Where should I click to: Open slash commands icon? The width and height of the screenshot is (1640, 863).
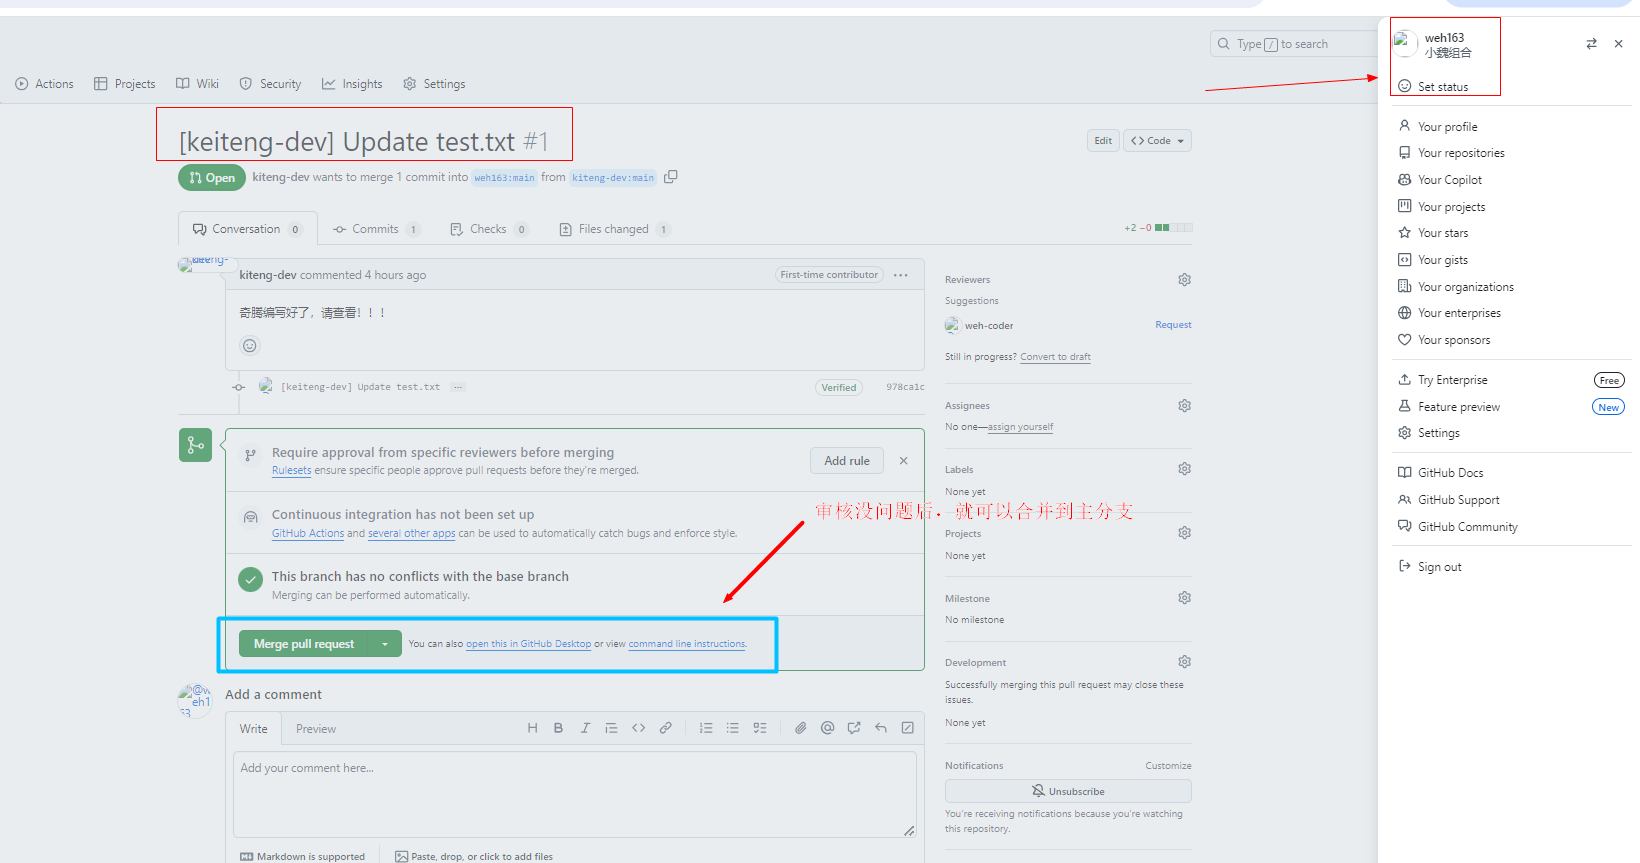pyautogui.click(x=907, y=728)
